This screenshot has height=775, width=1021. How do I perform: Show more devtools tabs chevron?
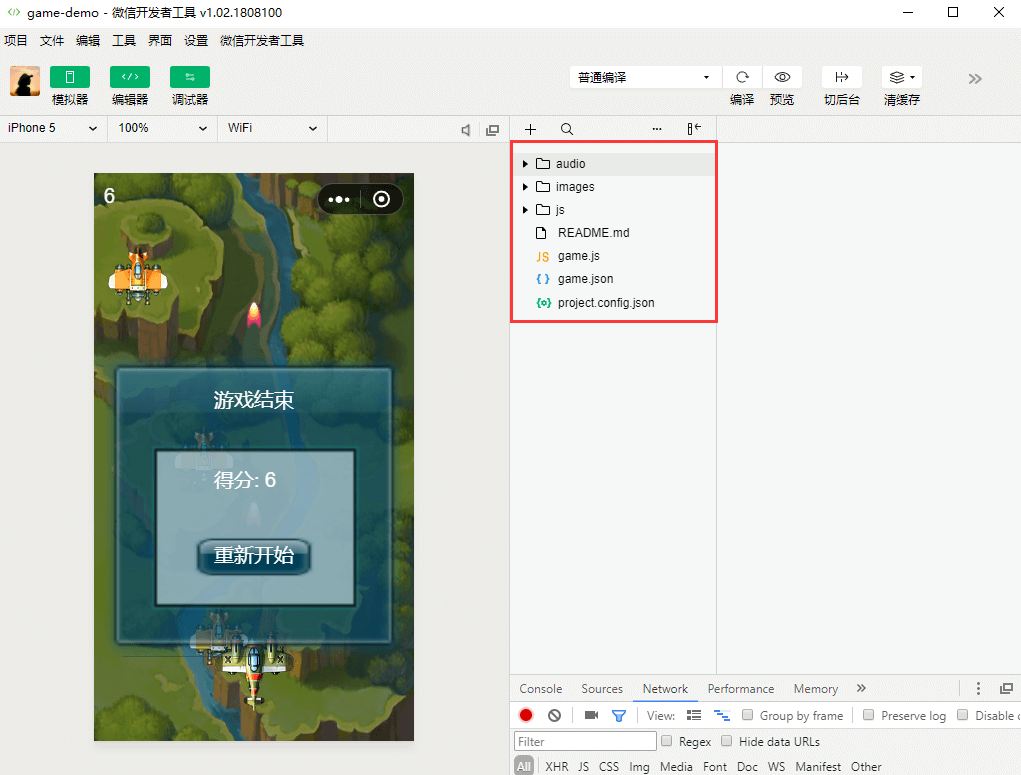click(861, 688)
